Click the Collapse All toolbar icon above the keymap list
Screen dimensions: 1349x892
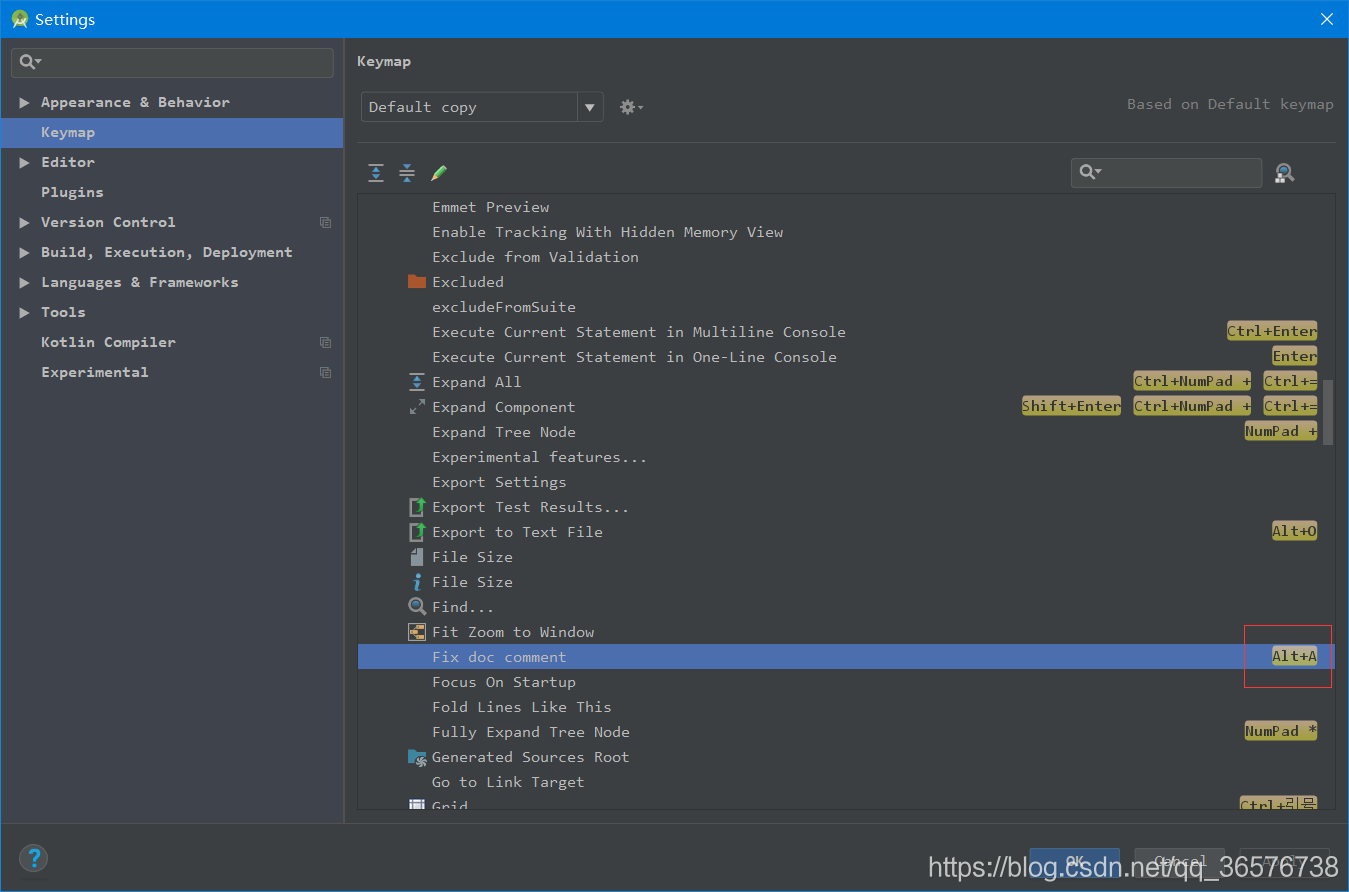(x=407, y=173)
